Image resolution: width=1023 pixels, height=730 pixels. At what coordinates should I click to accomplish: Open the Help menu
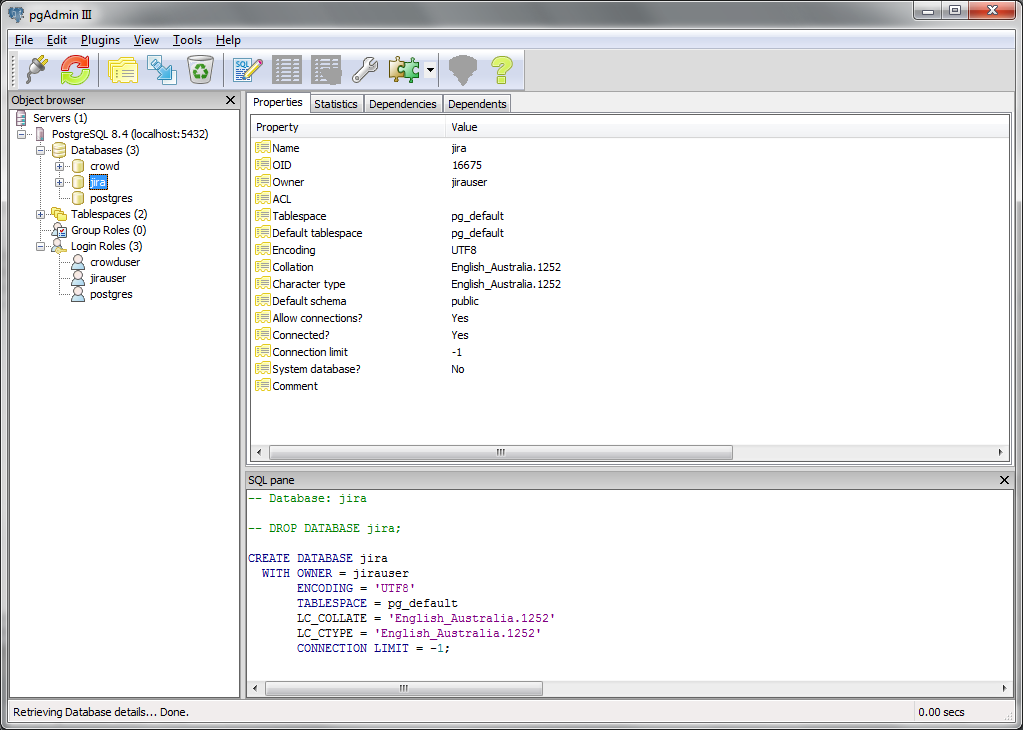(x=228, y=40)
